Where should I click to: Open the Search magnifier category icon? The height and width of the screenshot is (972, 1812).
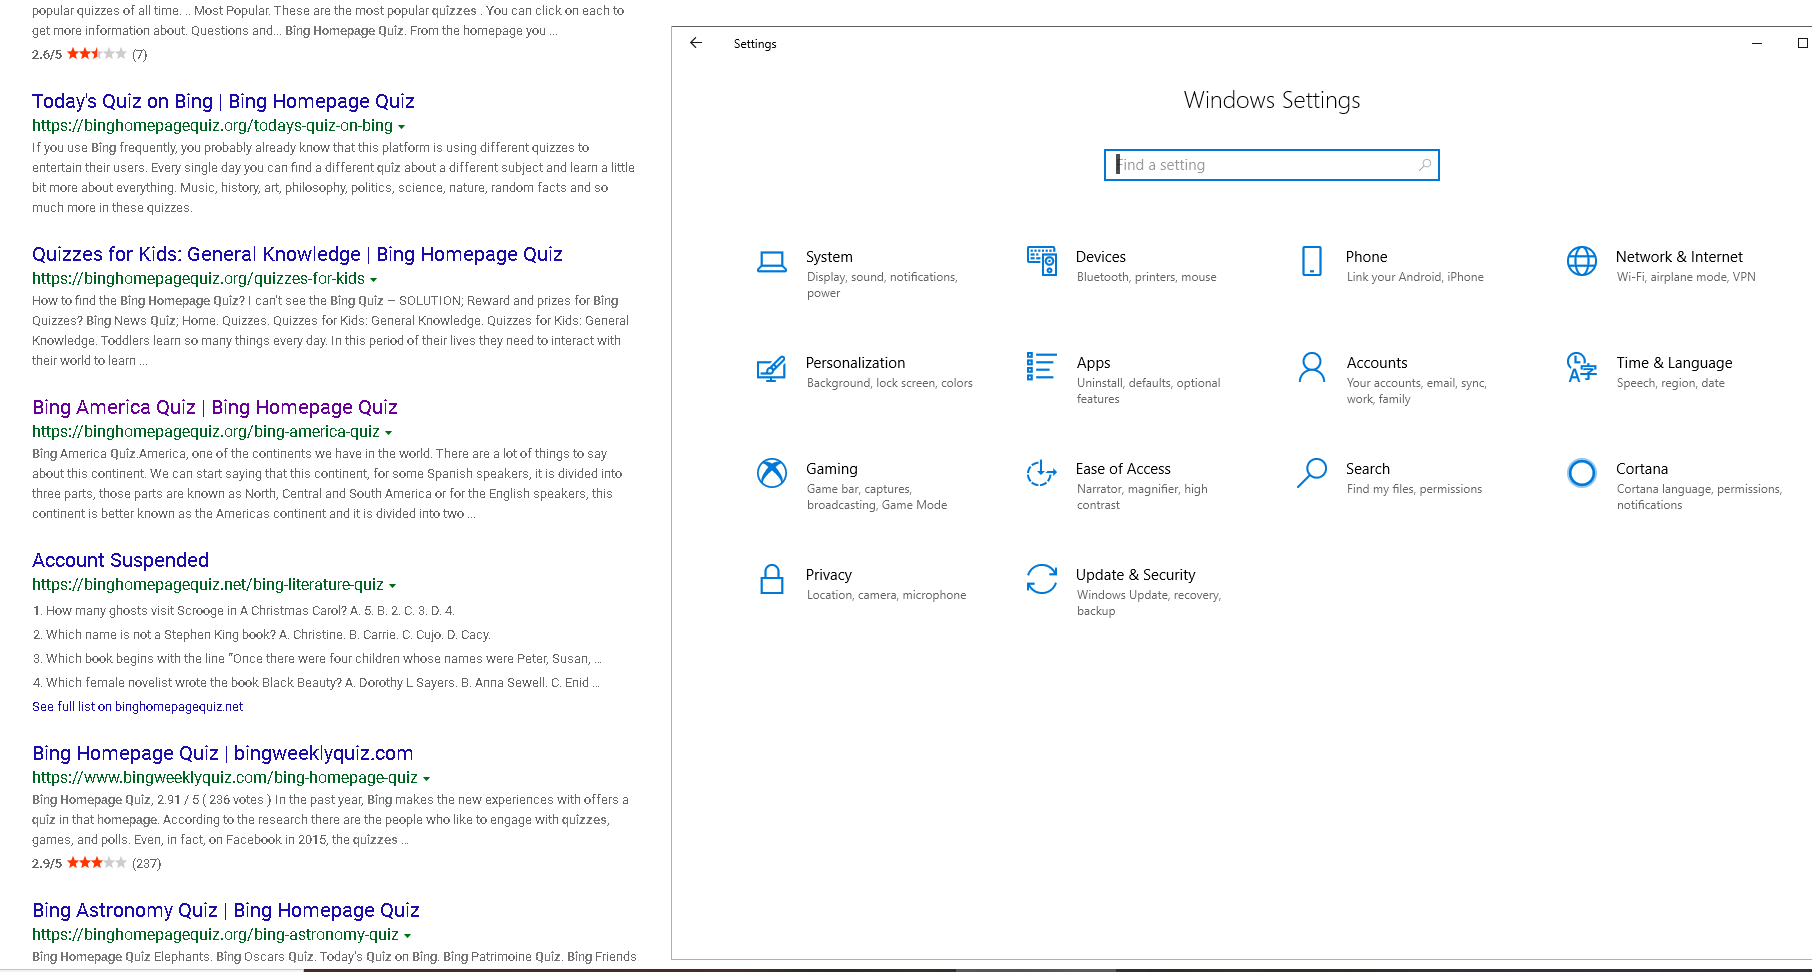(1311, 473)
